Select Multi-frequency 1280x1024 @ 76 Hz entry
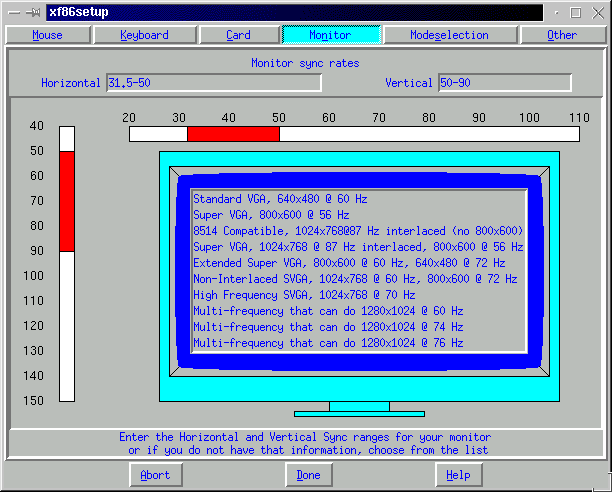 pos(328,342)
